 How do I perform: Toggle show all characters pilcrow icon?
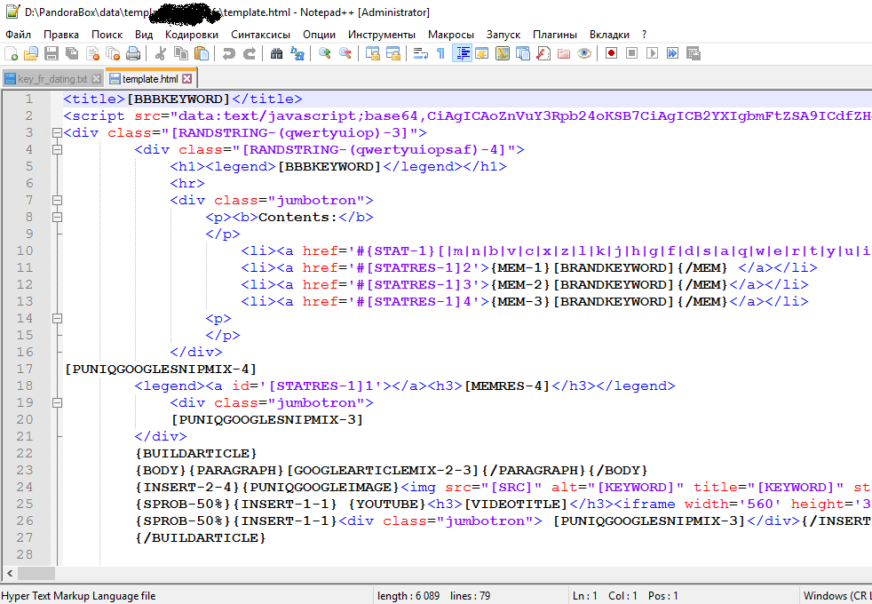tap(441, 53)
